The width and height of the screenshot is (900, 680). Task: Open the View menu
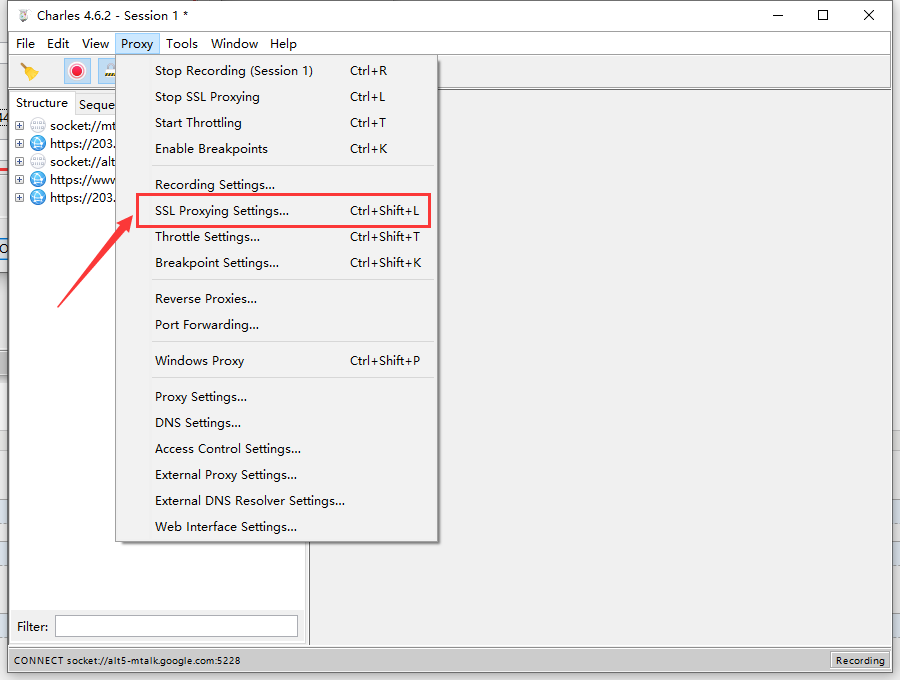pyautogui.click(x=95, y=44)
